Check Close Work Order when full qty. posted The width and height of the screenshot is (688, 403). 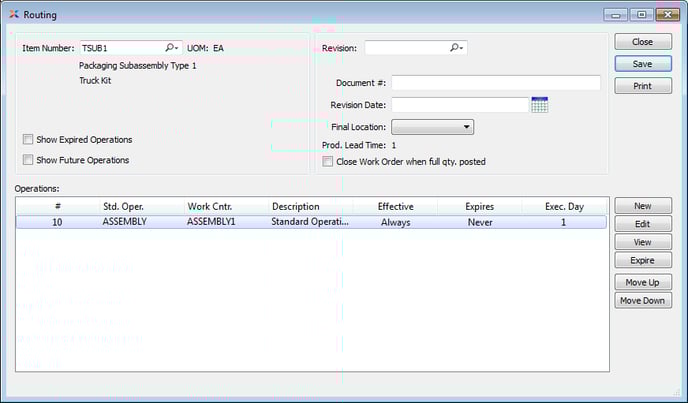(328, 161)
